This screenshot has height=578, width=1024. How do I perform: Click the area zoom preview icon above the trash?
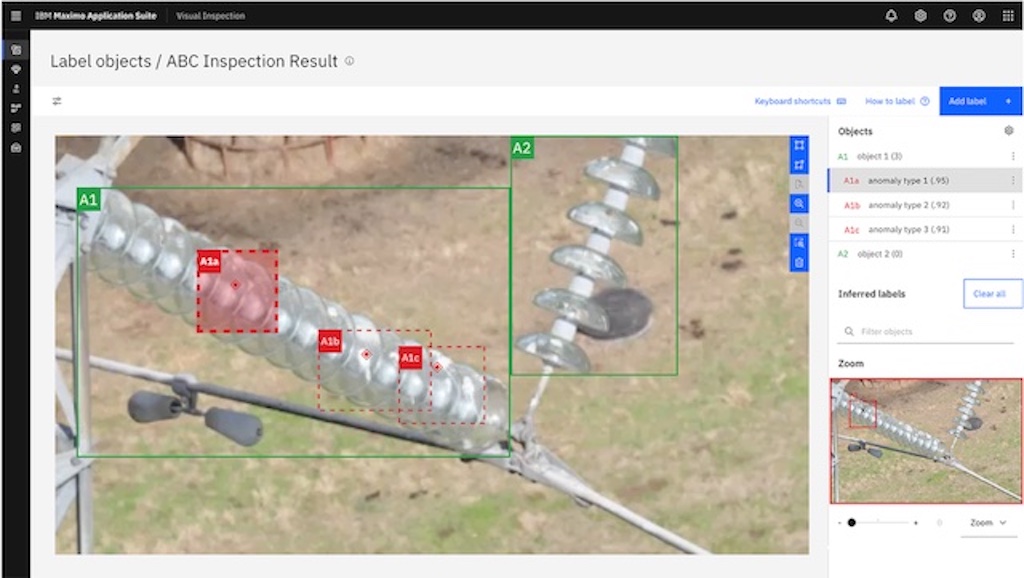point(797,240)
